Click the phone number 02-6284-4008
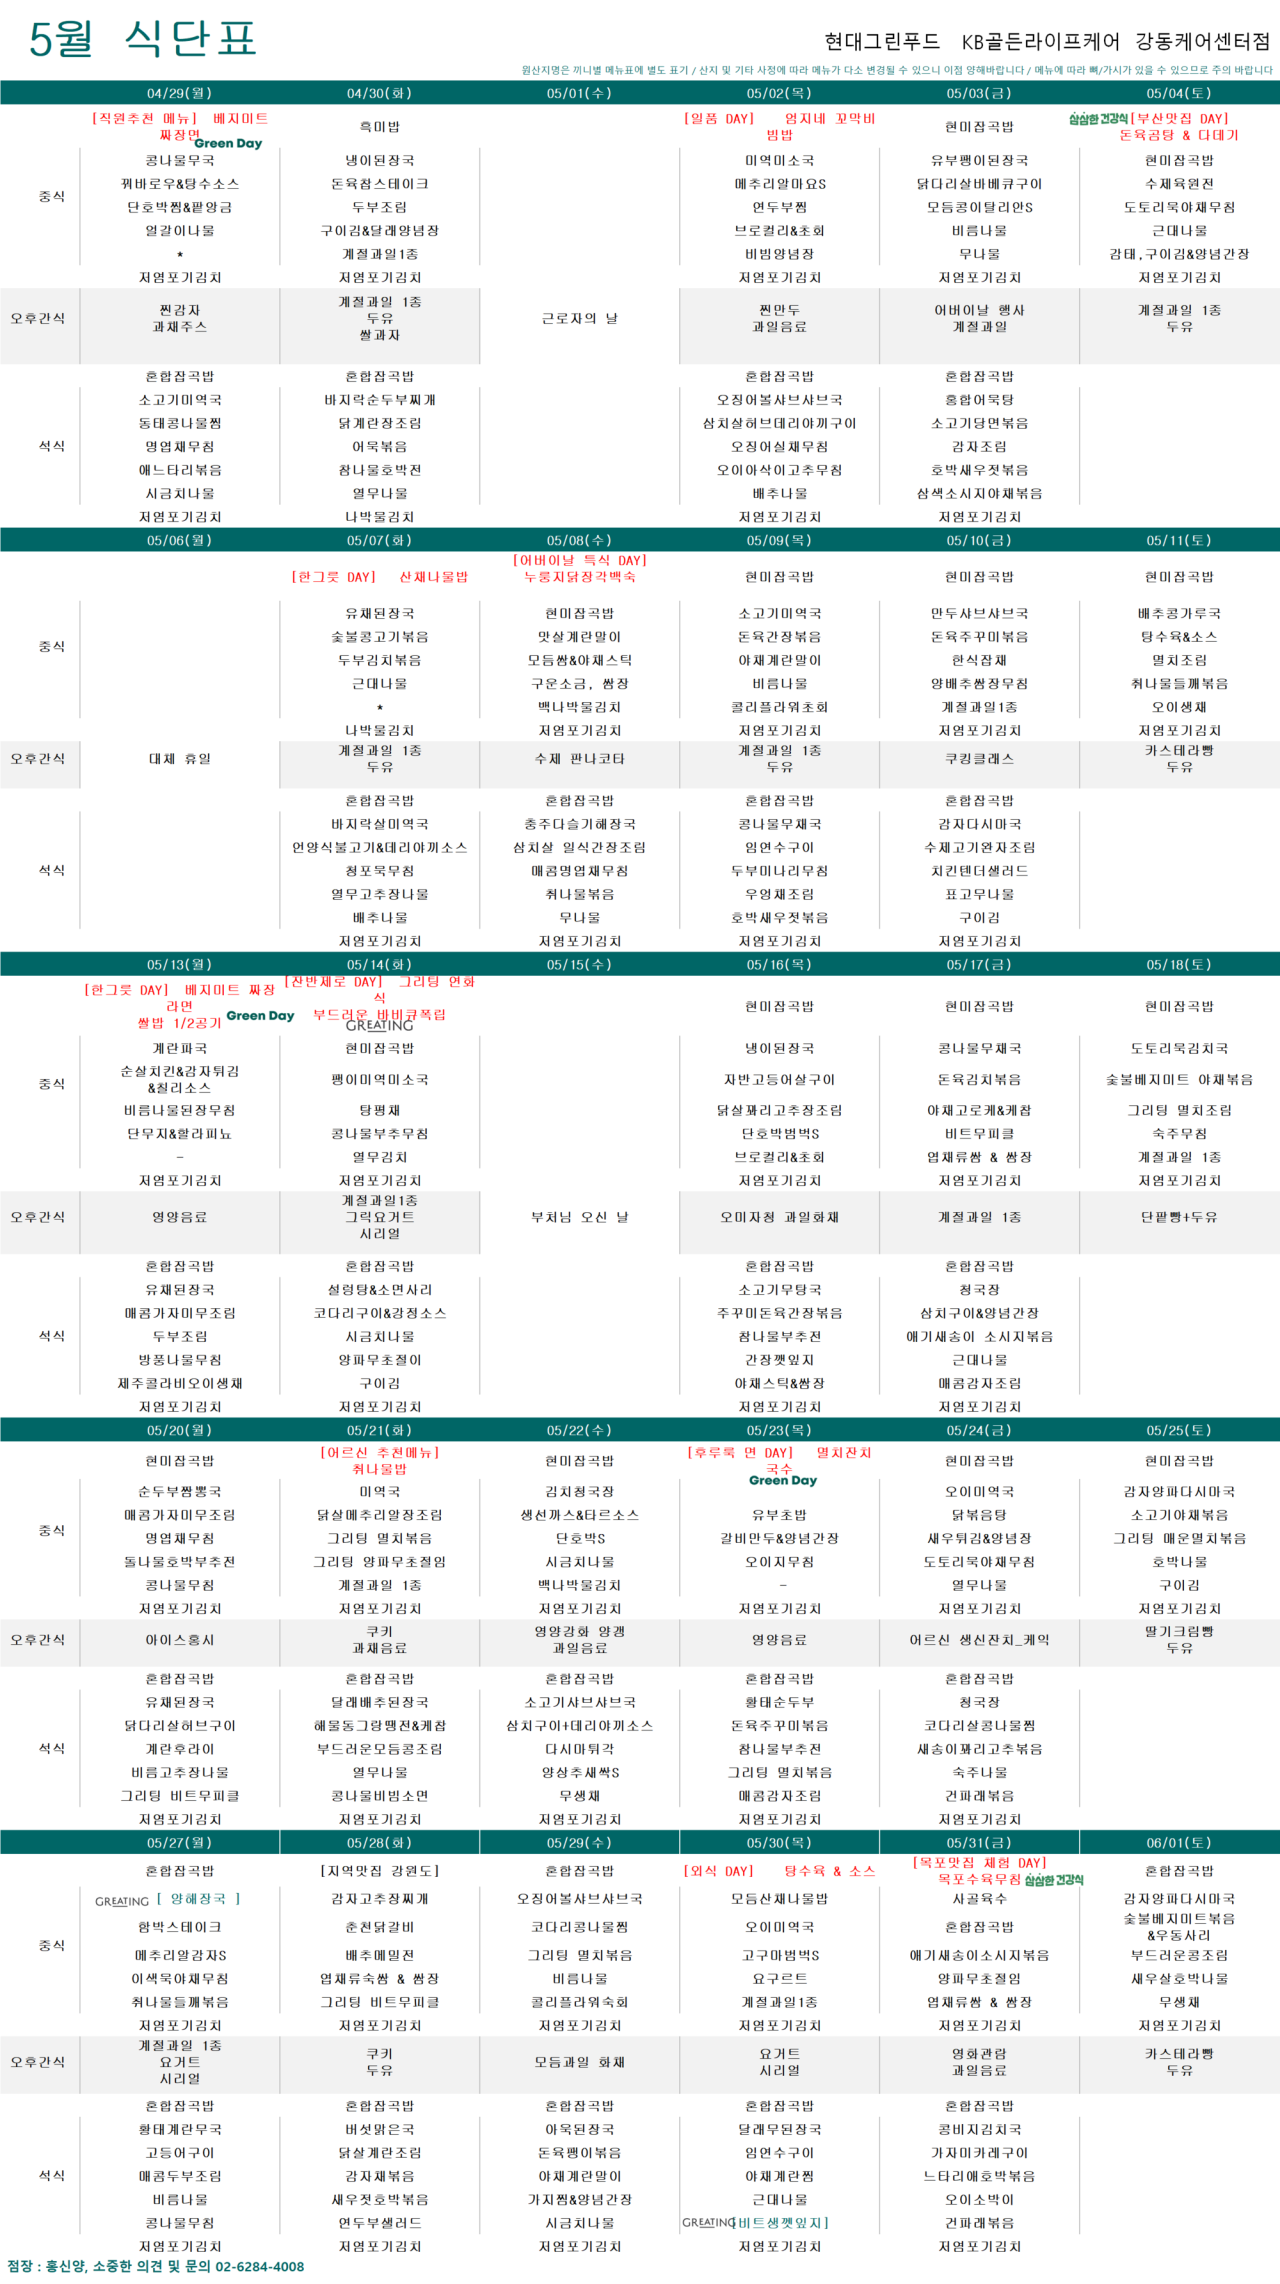1280x2284 pixels. (x=260, y=2266)
